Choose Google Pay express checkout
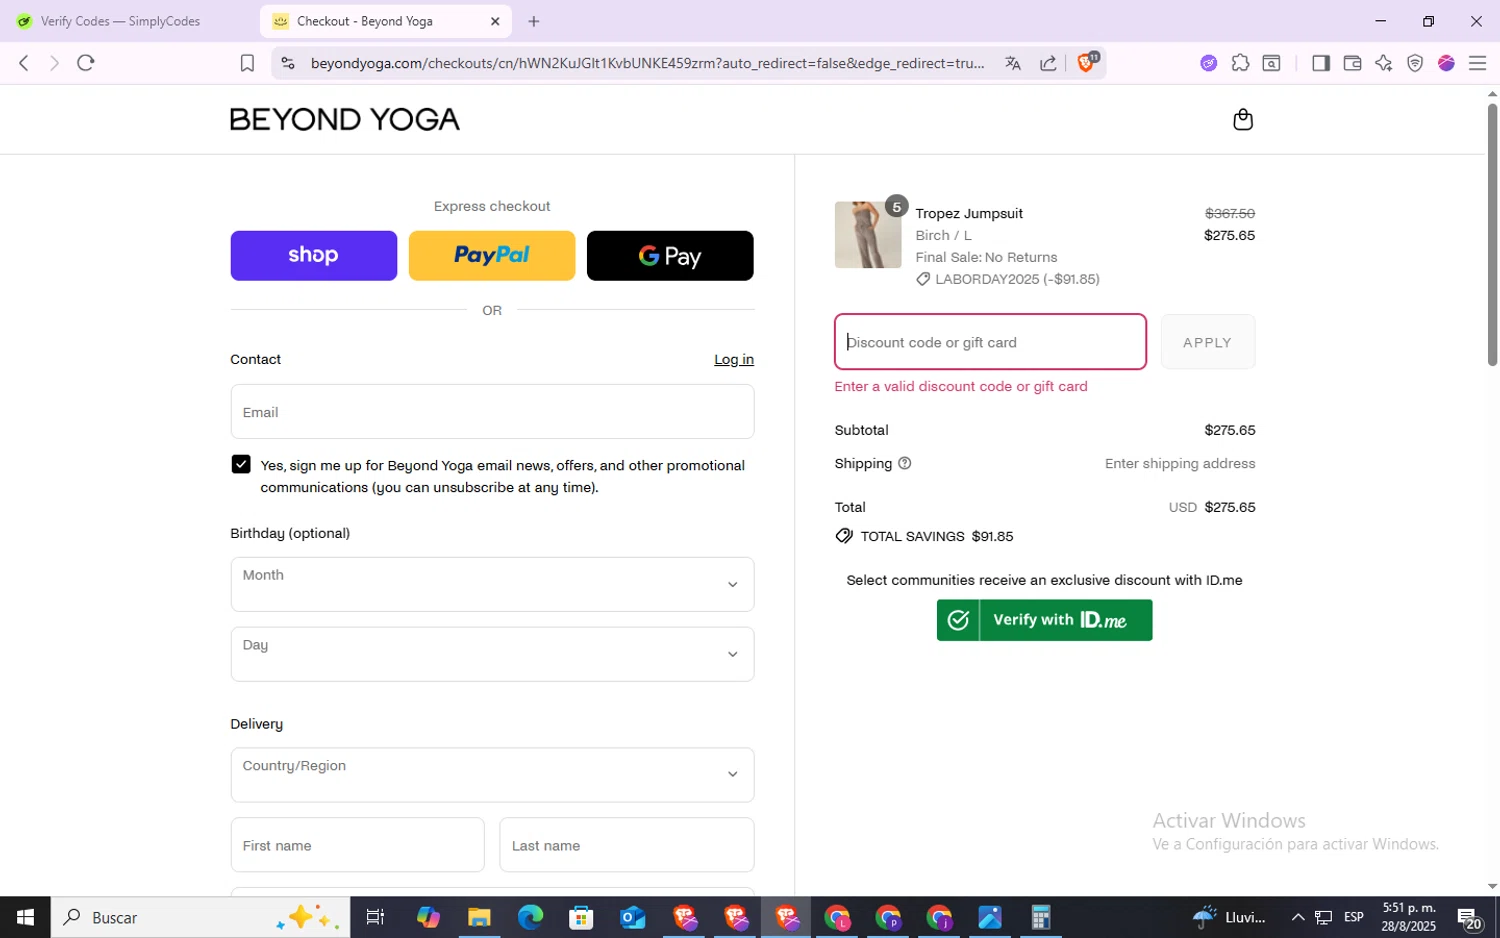The height and width of the screenshot is (938, 1500). 670,256
